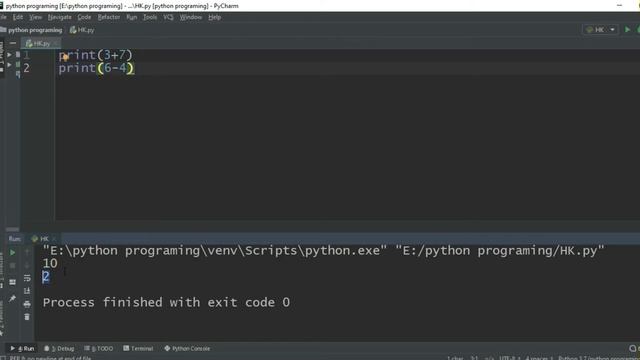Open the Python Console tool window
The image size is (640, 360).
tap(187, 349)
